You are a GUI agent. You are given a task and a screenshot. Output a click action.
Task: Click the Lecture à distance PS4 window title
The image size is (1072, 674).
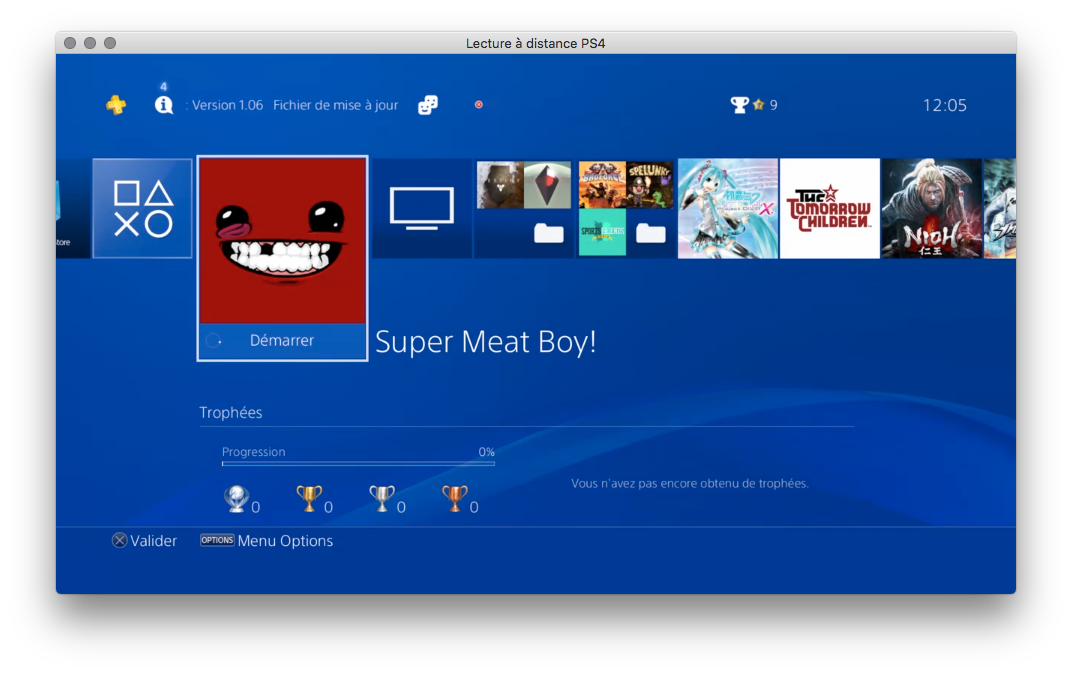[x=535, y=43]
